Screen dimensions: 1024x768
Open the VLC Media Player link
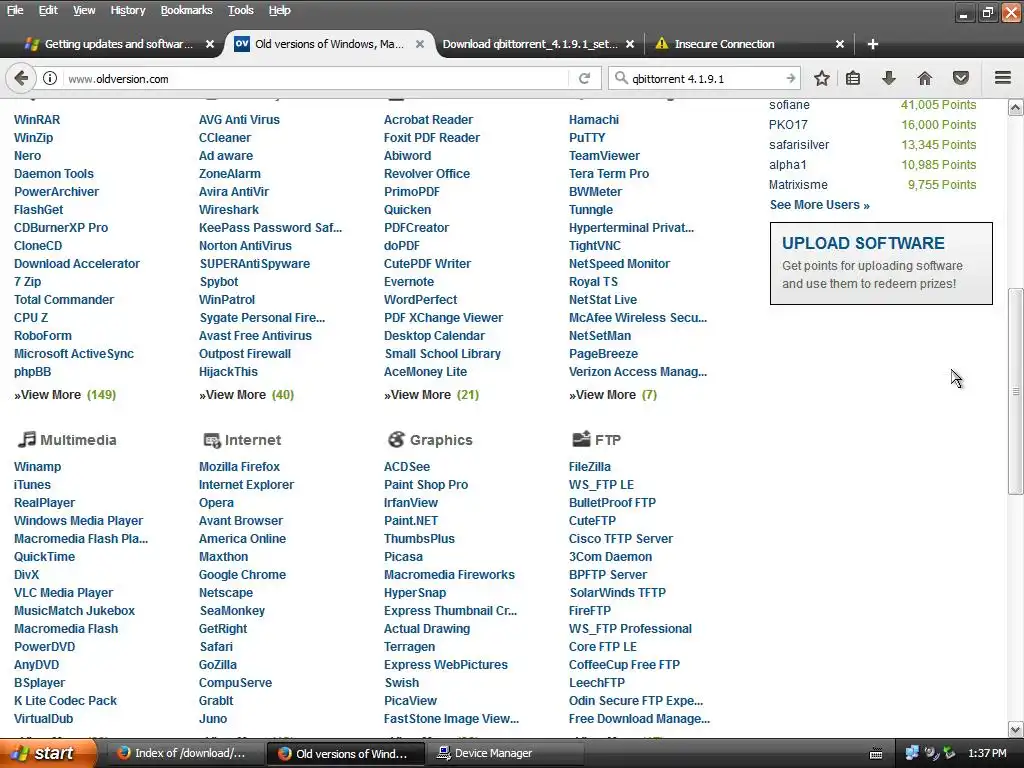point(63,592)
